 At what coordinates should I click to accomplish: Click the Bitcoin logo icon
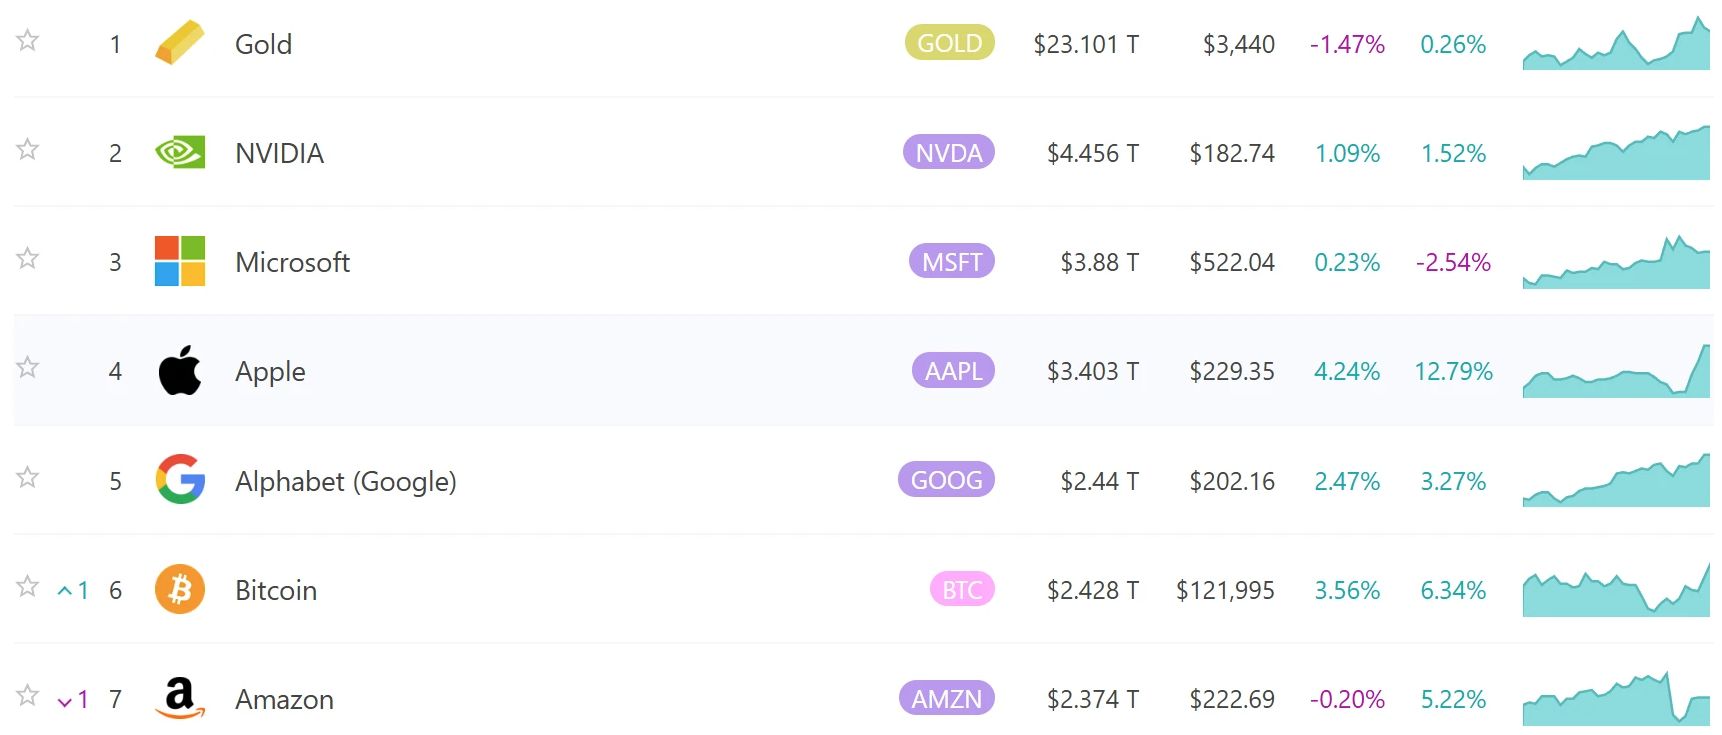180,589
